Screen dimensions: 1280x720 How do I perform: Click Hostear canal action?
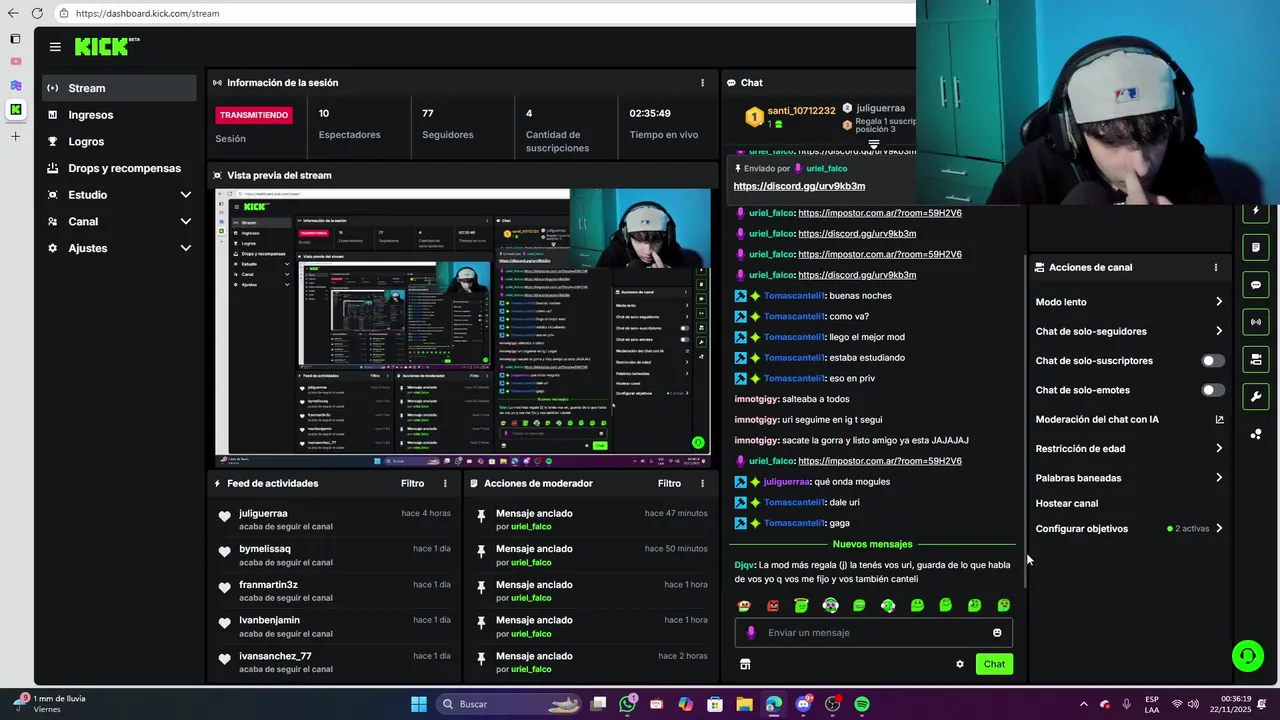pos(1067,504)
